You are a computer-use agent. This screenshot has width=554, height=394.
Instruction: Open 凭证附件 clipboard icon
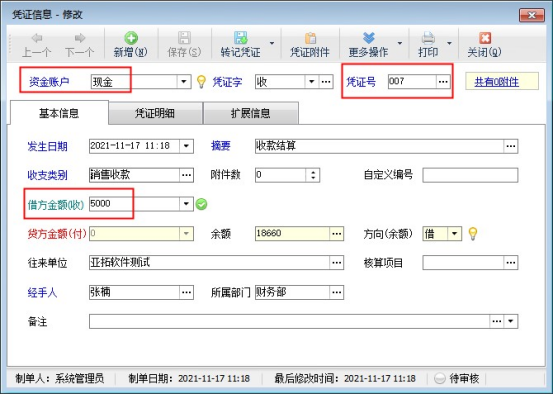[x=310, y=38]
